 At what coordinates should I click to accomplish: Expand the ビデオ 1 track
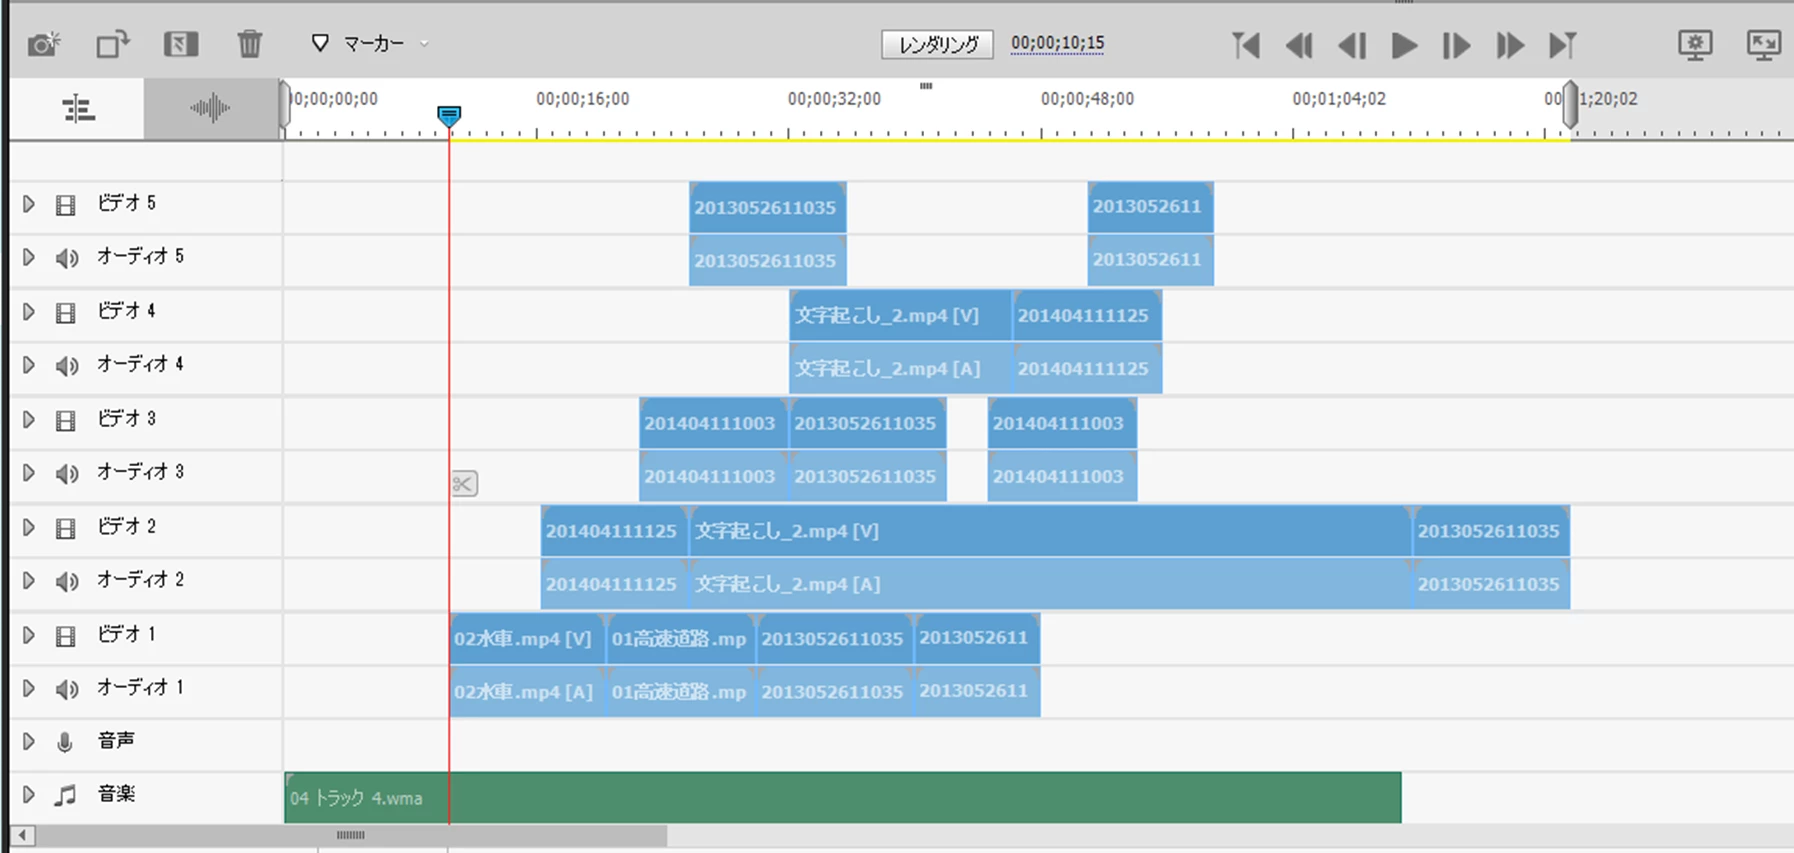click(x=29, y=635)
